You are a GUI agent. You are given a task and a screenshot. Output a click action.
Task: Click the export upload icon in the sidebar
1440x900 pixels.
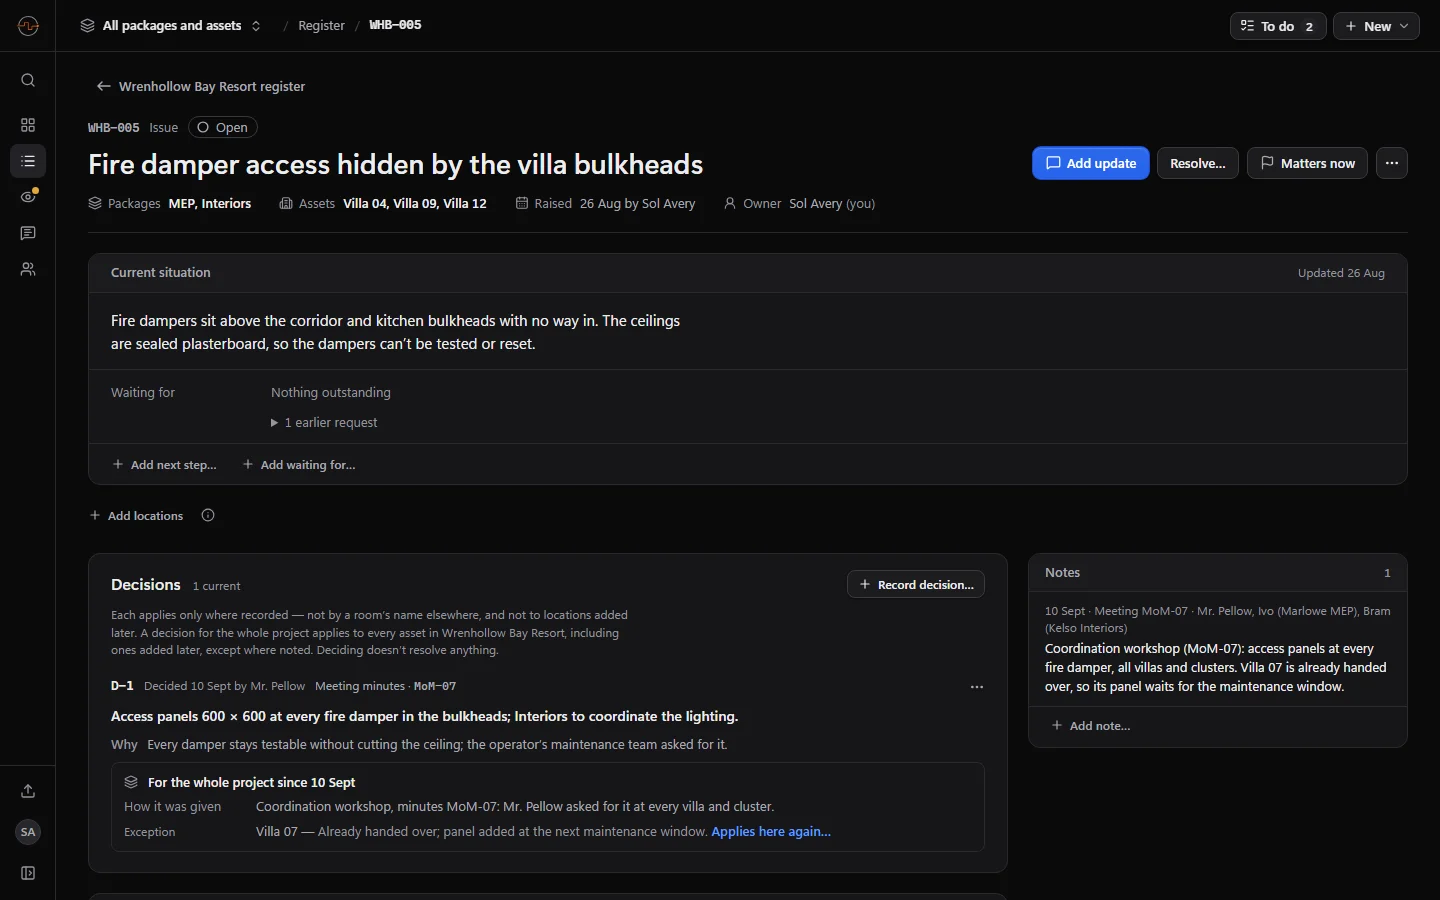tap(28, 791)
